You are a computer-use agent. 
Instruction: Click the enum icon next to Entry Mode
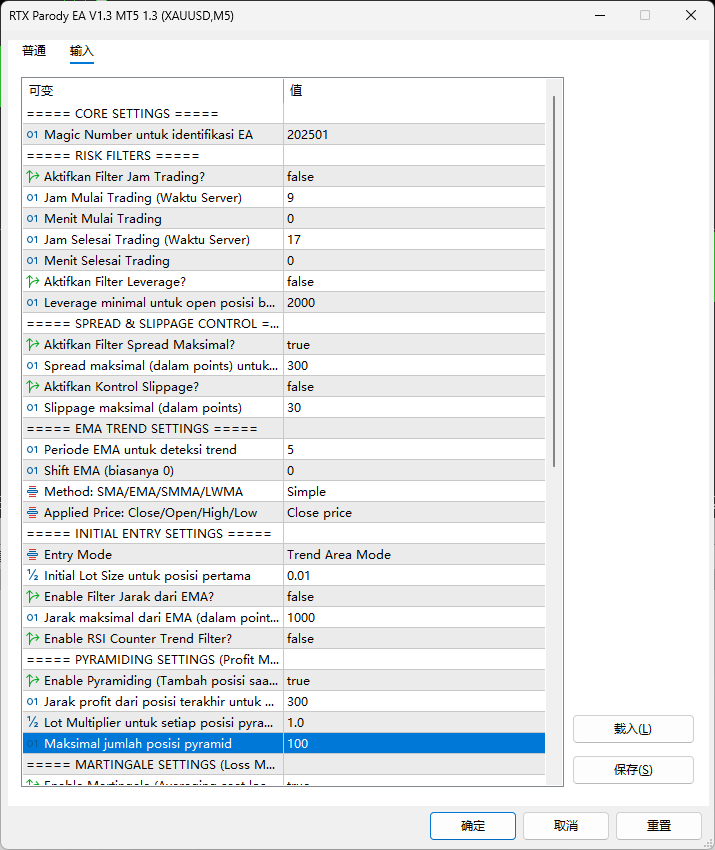coord(32,555)
